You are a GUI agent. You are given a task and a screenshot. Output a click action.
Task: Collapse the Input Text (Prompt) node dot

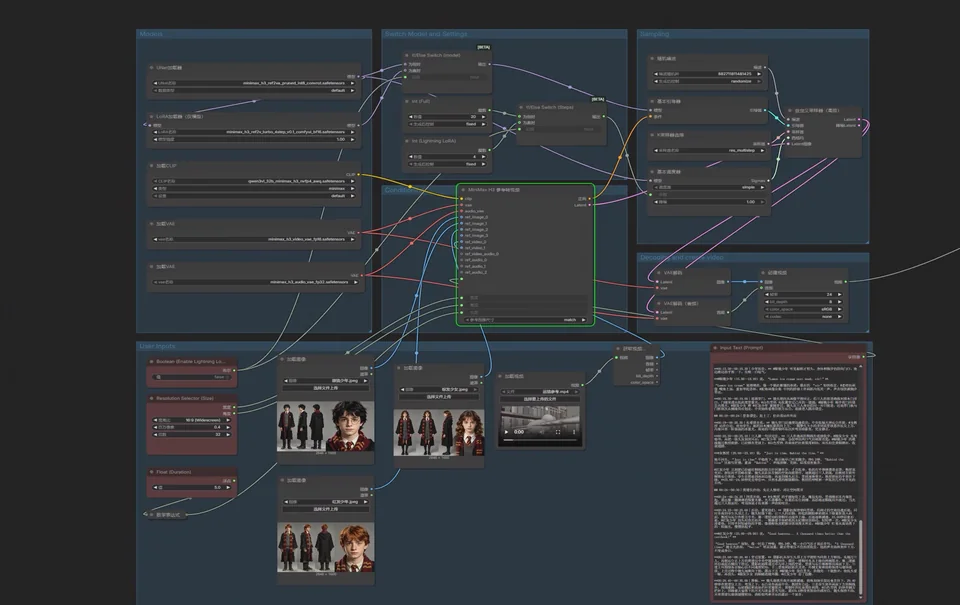(715, 348)
